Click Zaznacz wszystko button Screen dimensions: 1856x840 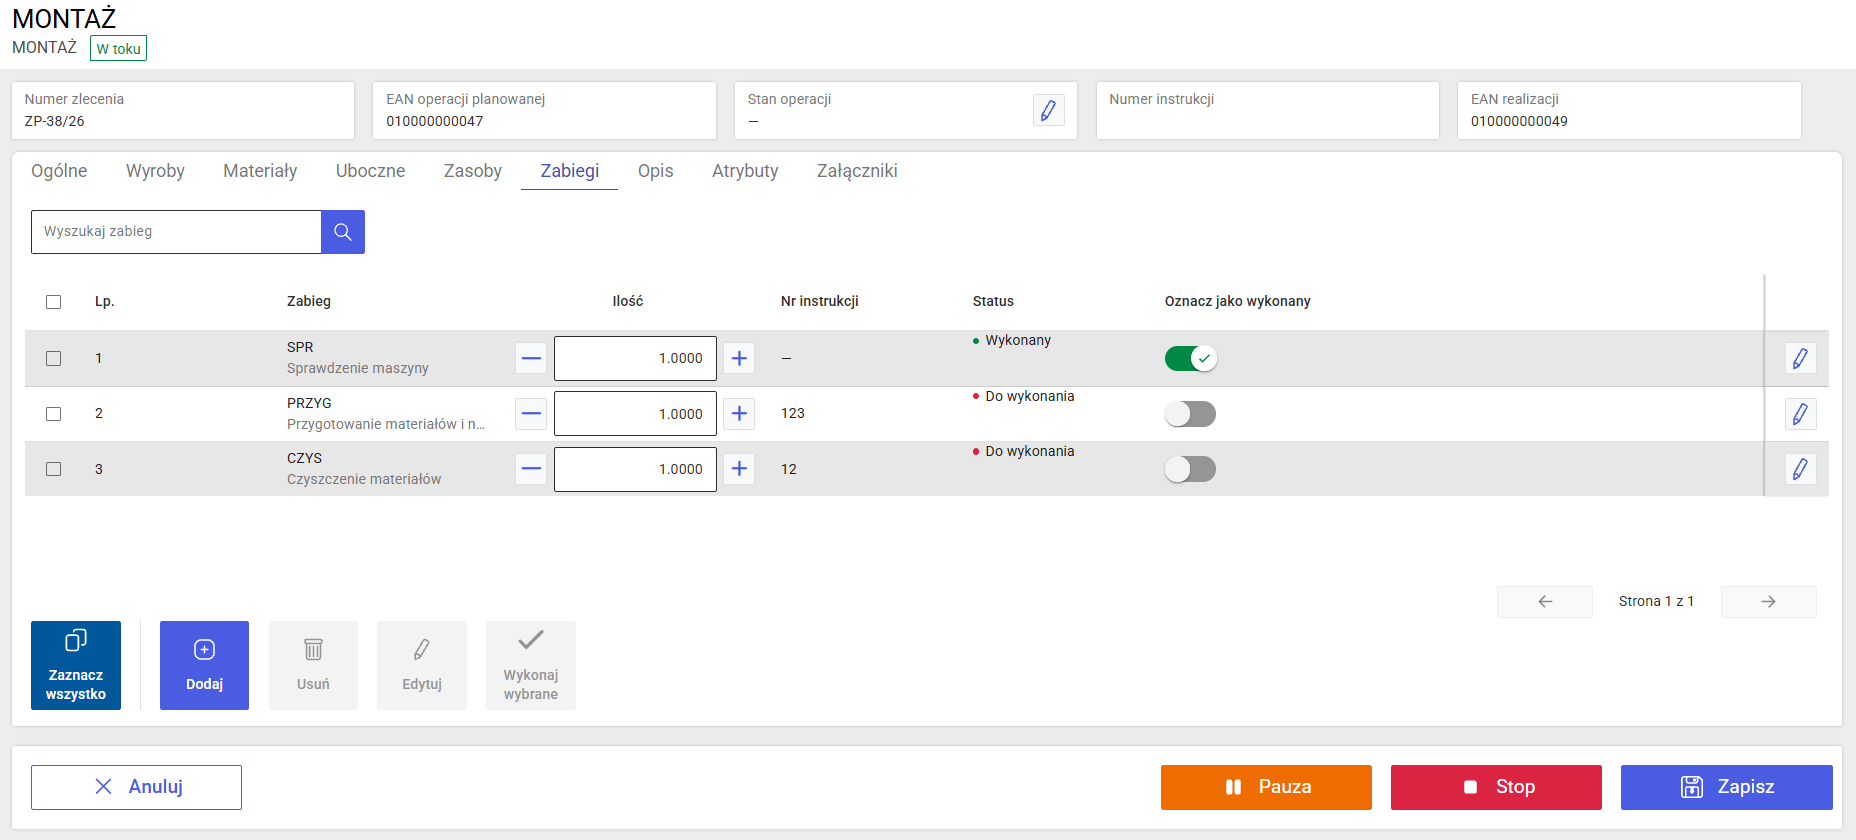[76, 666]
